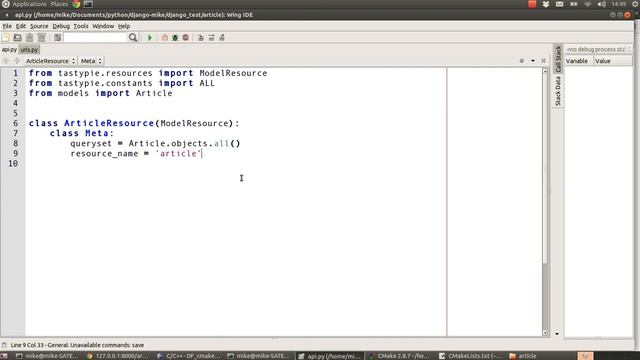Click scrollbar down arrow in editor

coord(545,333)
